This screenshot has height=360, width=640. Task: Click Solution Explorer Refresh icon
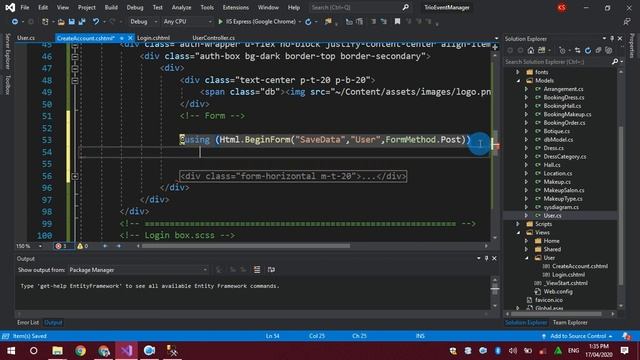click(x=588, y=51)
